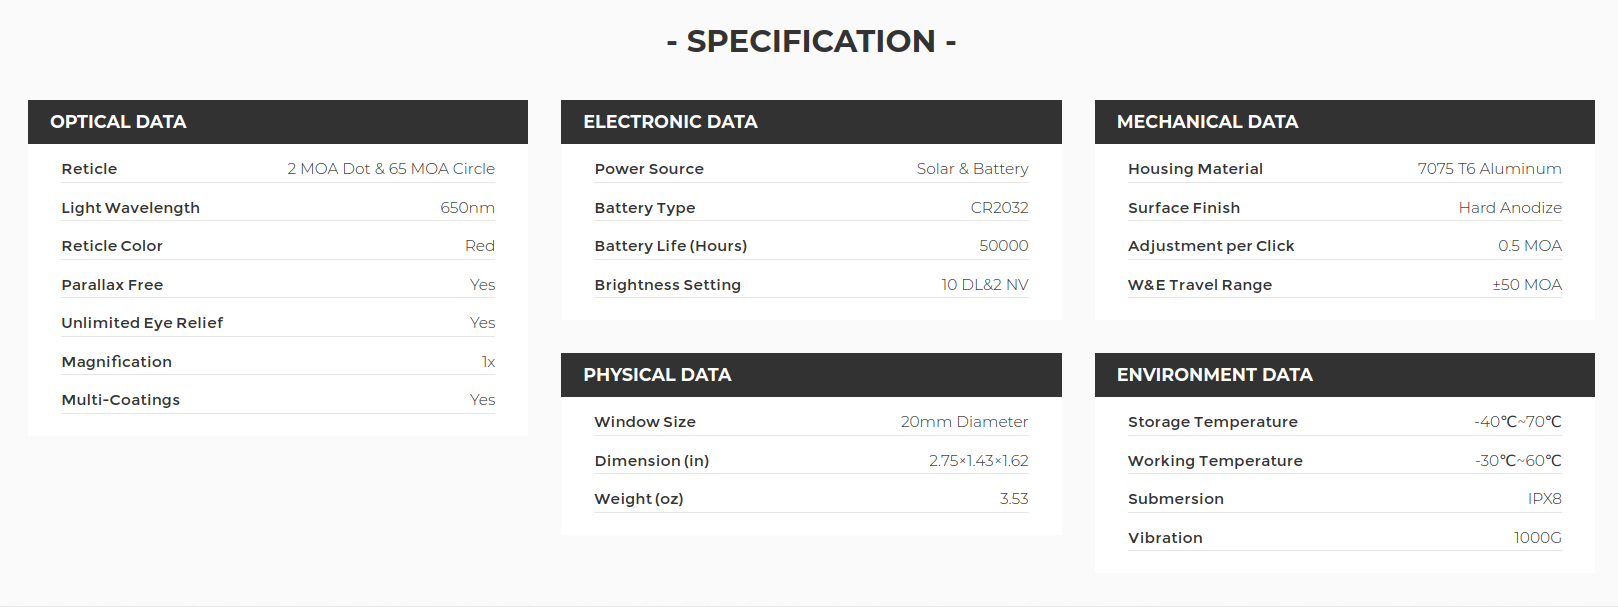The height and width of the screenshot is (607, 1618).
Task: Click the ENVIRONMENT DATA header bar
Action: [1345, 375]
